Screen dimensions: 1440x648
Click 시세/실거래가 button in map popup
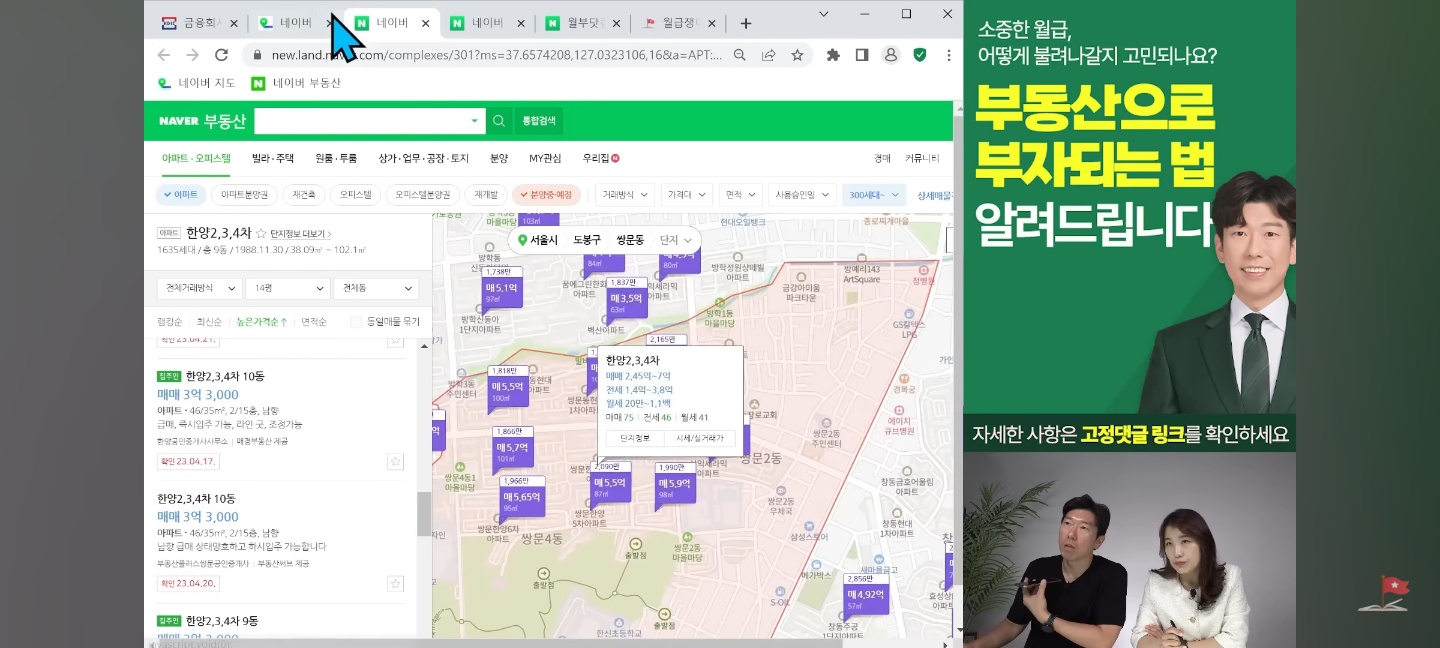point(699,438)
